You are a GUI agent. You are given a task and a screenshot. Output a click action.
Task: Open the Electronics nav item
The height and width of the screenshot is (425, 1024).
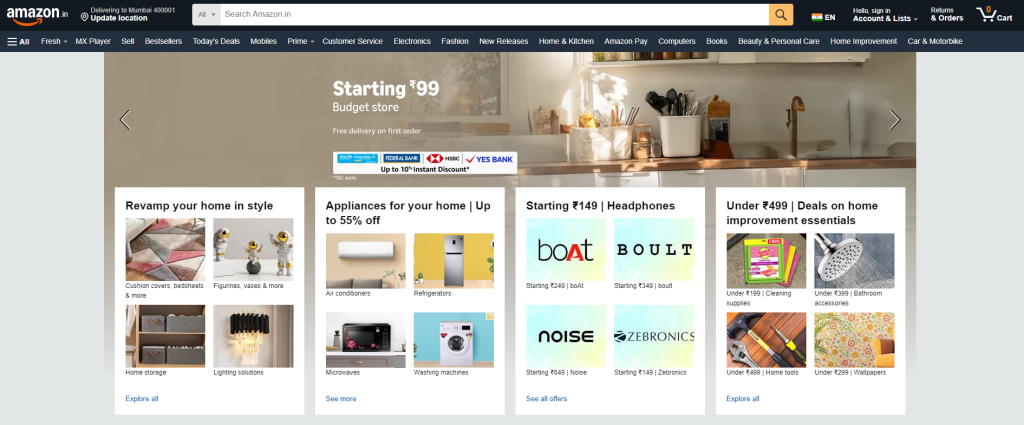point(412,41)
